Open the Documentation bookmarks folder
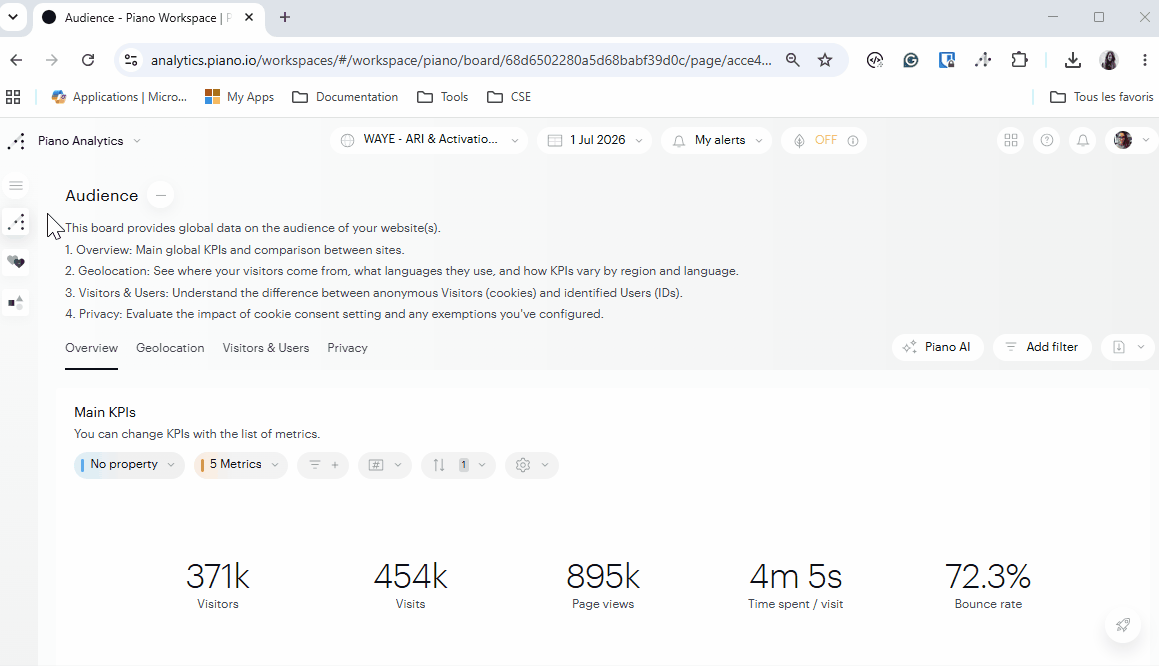This screenshot has height=666, width=1159. point(345,97)
